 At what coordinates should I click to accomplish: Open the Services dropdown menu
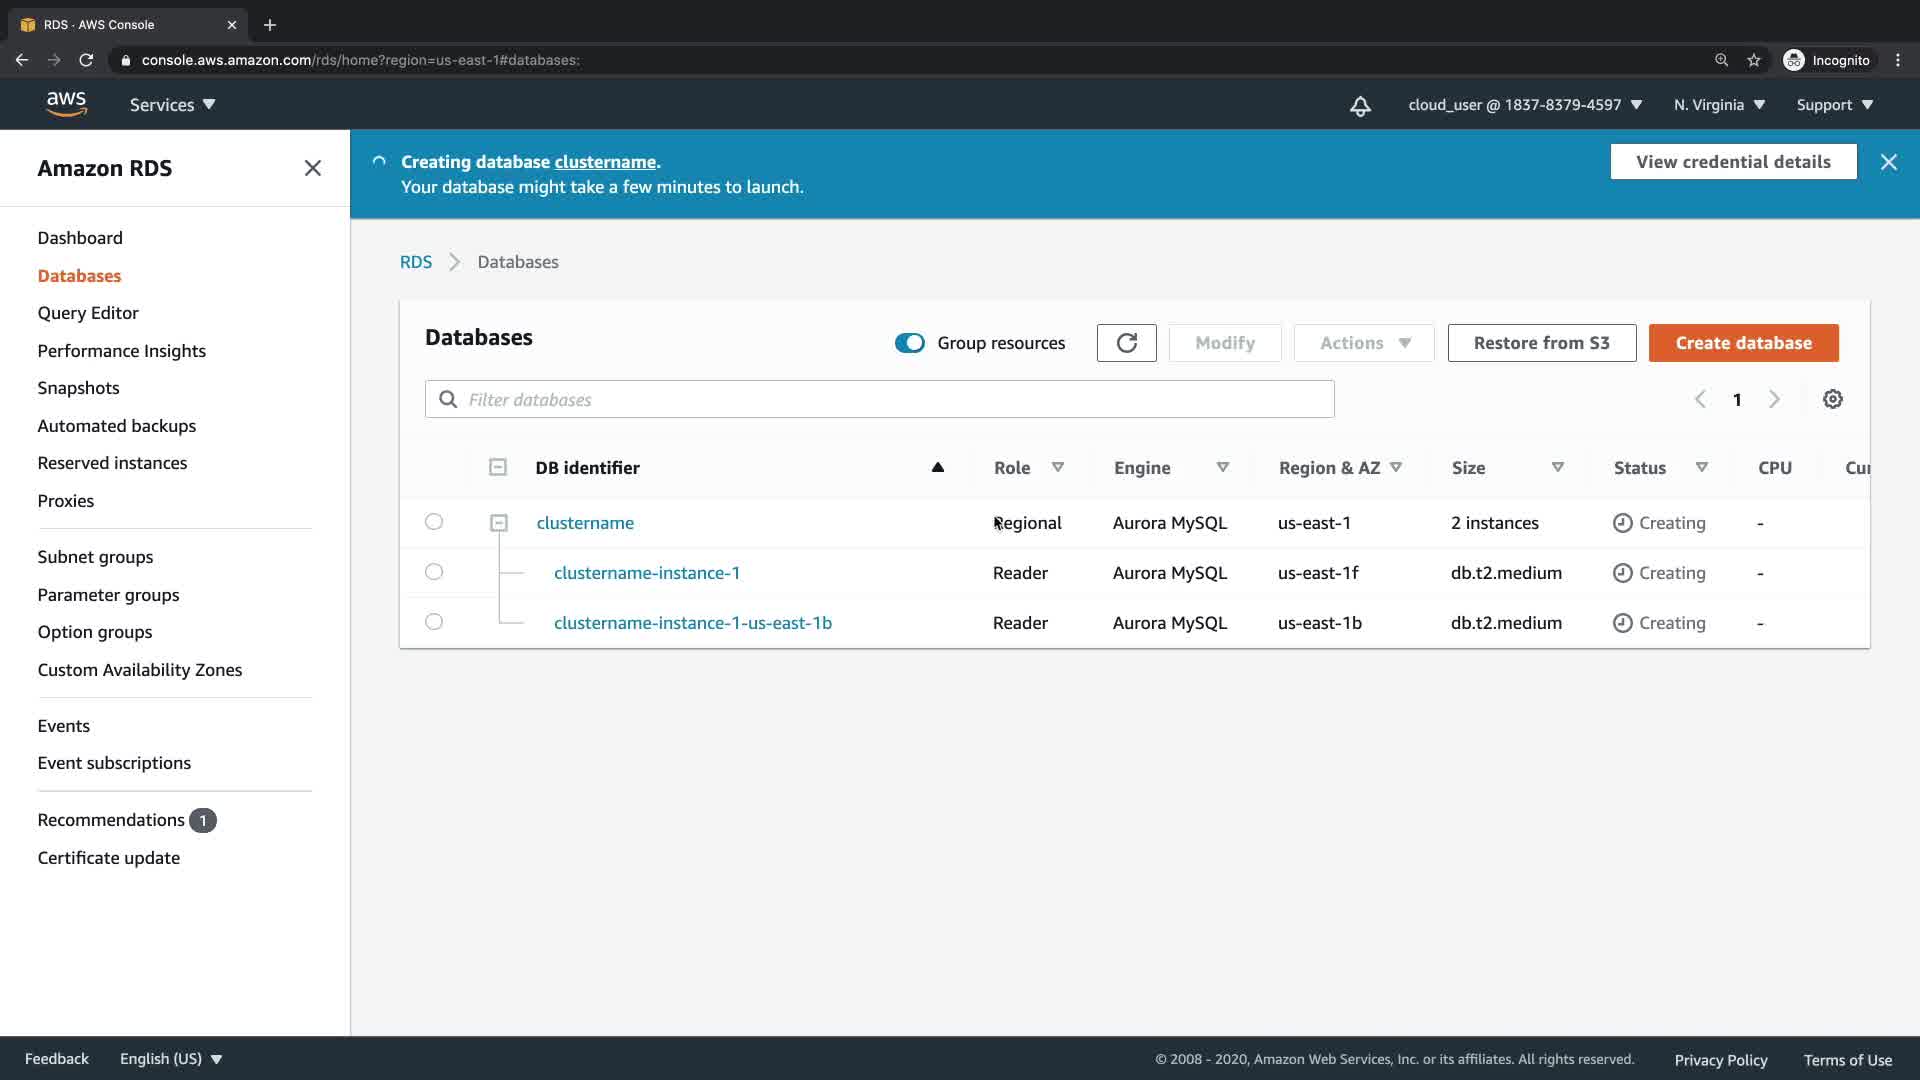(172, 105)
